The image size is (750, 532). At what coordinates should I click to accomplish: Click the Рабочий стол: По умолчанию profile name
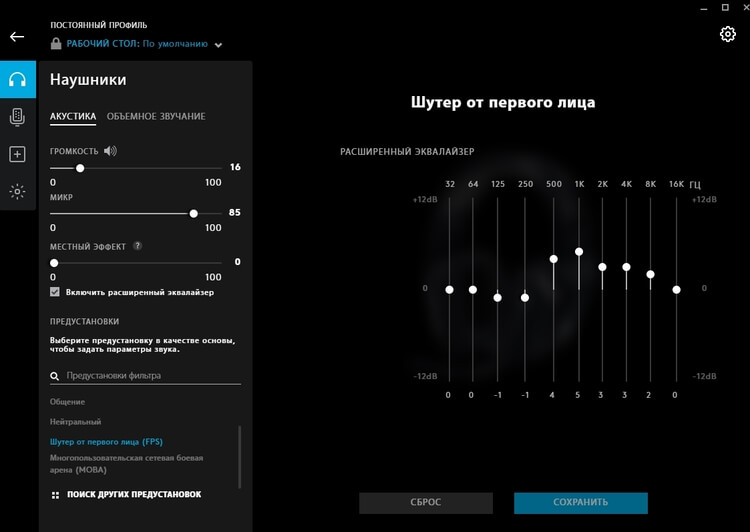[137, 44]
